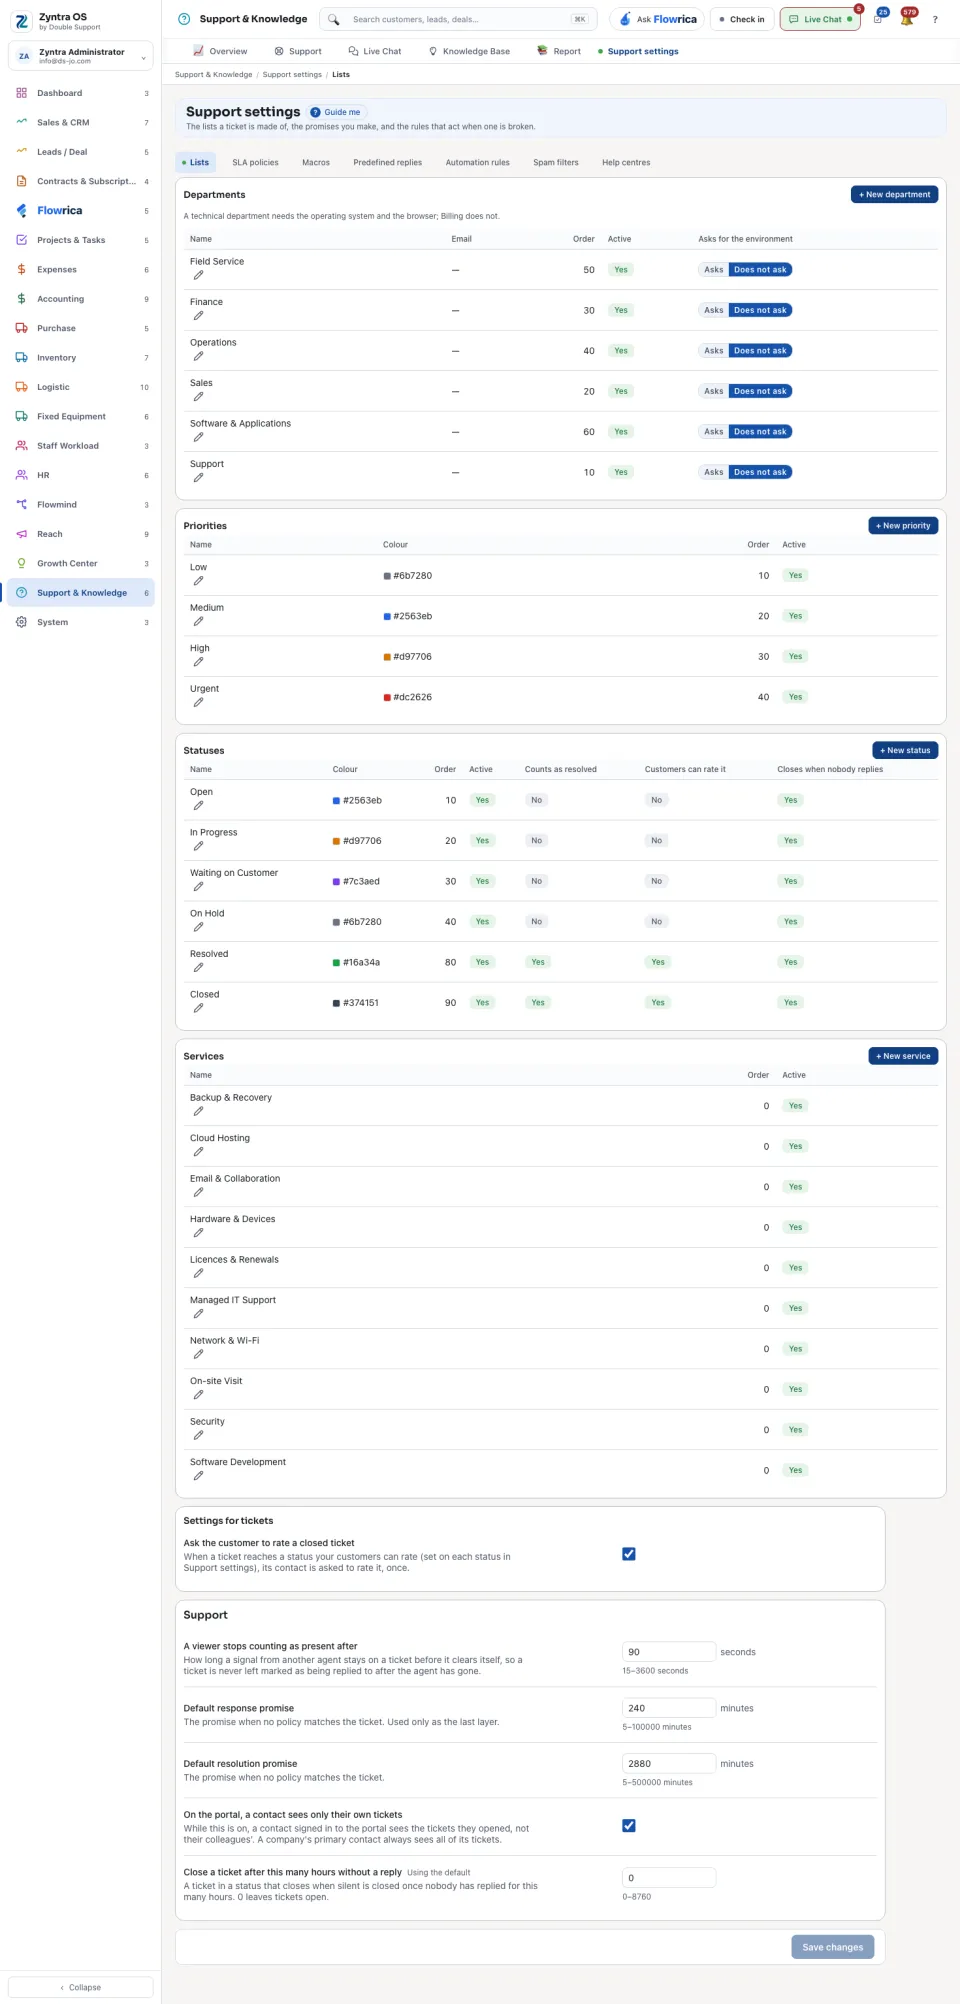The image size is (960, 2004).
Task: Edit the Software Development service pencil
Action: [198, 1476]
